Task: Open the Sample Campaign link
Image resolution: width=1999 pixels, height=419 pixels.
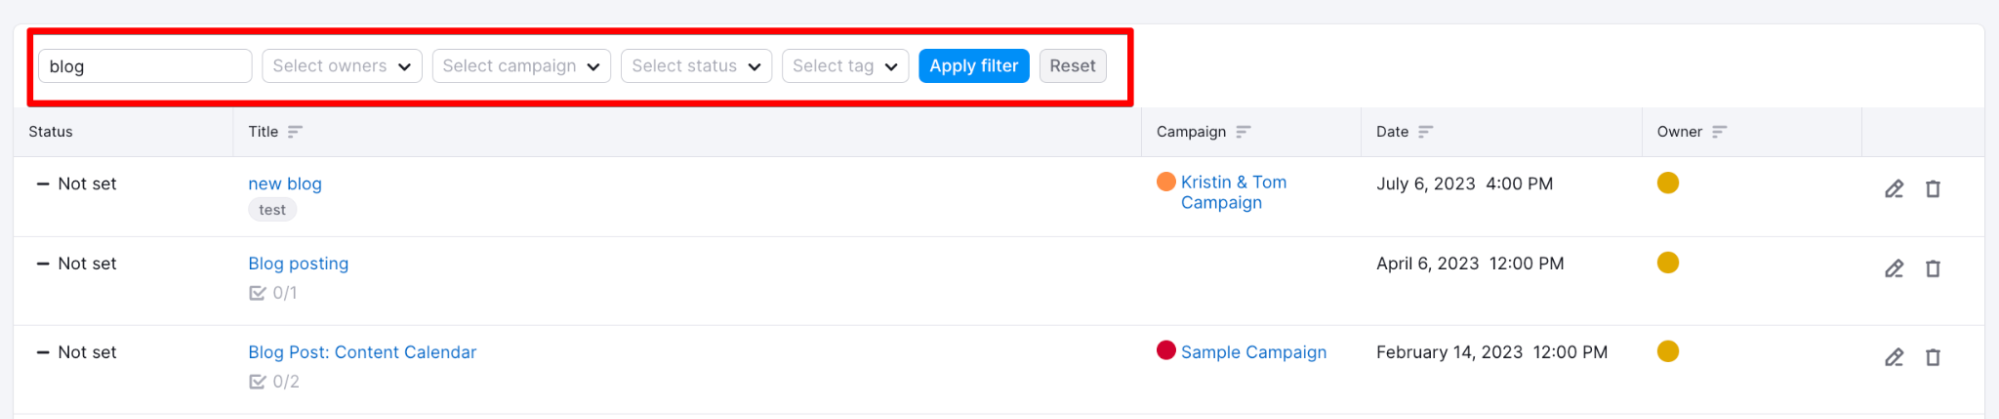Action: 1253,352
